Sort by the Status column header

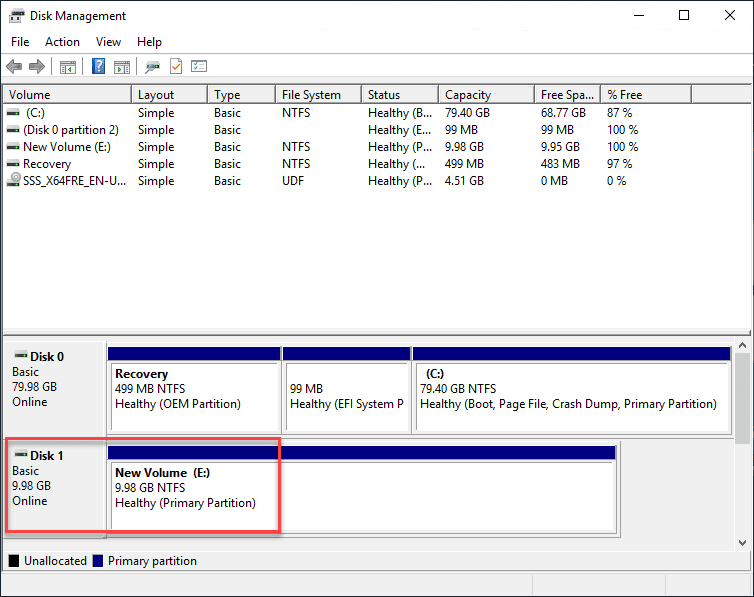401,95
